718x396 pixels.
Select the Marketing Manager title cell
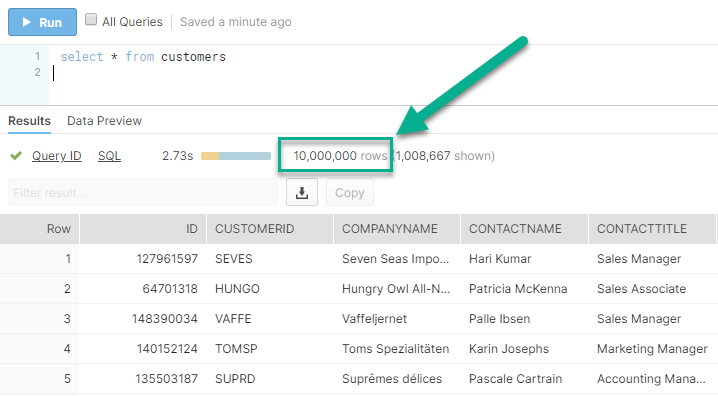pos(653,349)
